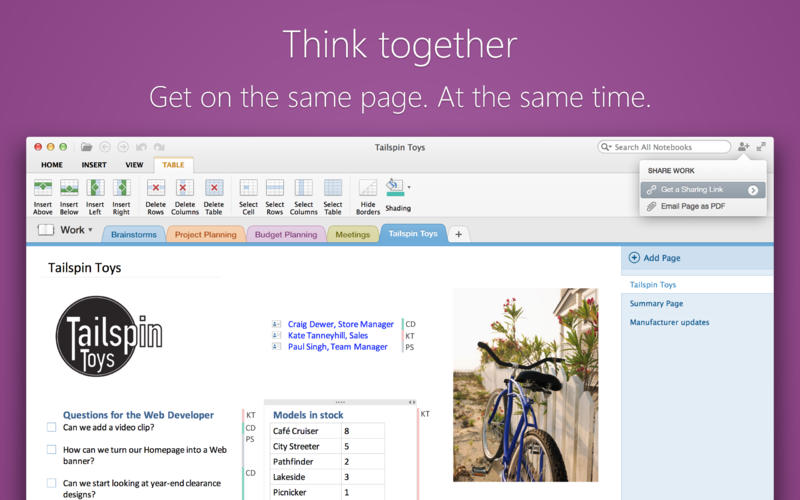Open the Brainstorms section tab
This screenshot has width=800, height=500.
[x=134, y=235]
